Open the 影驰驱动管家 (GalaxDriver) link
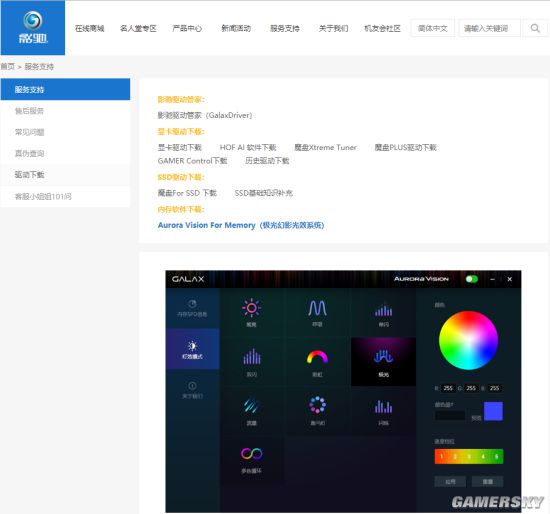 (205, 115)
